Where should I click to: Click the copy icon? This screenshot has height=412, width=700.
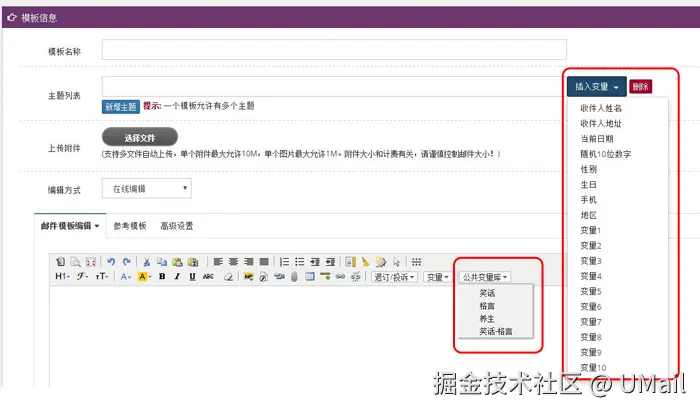click(162, 262)
